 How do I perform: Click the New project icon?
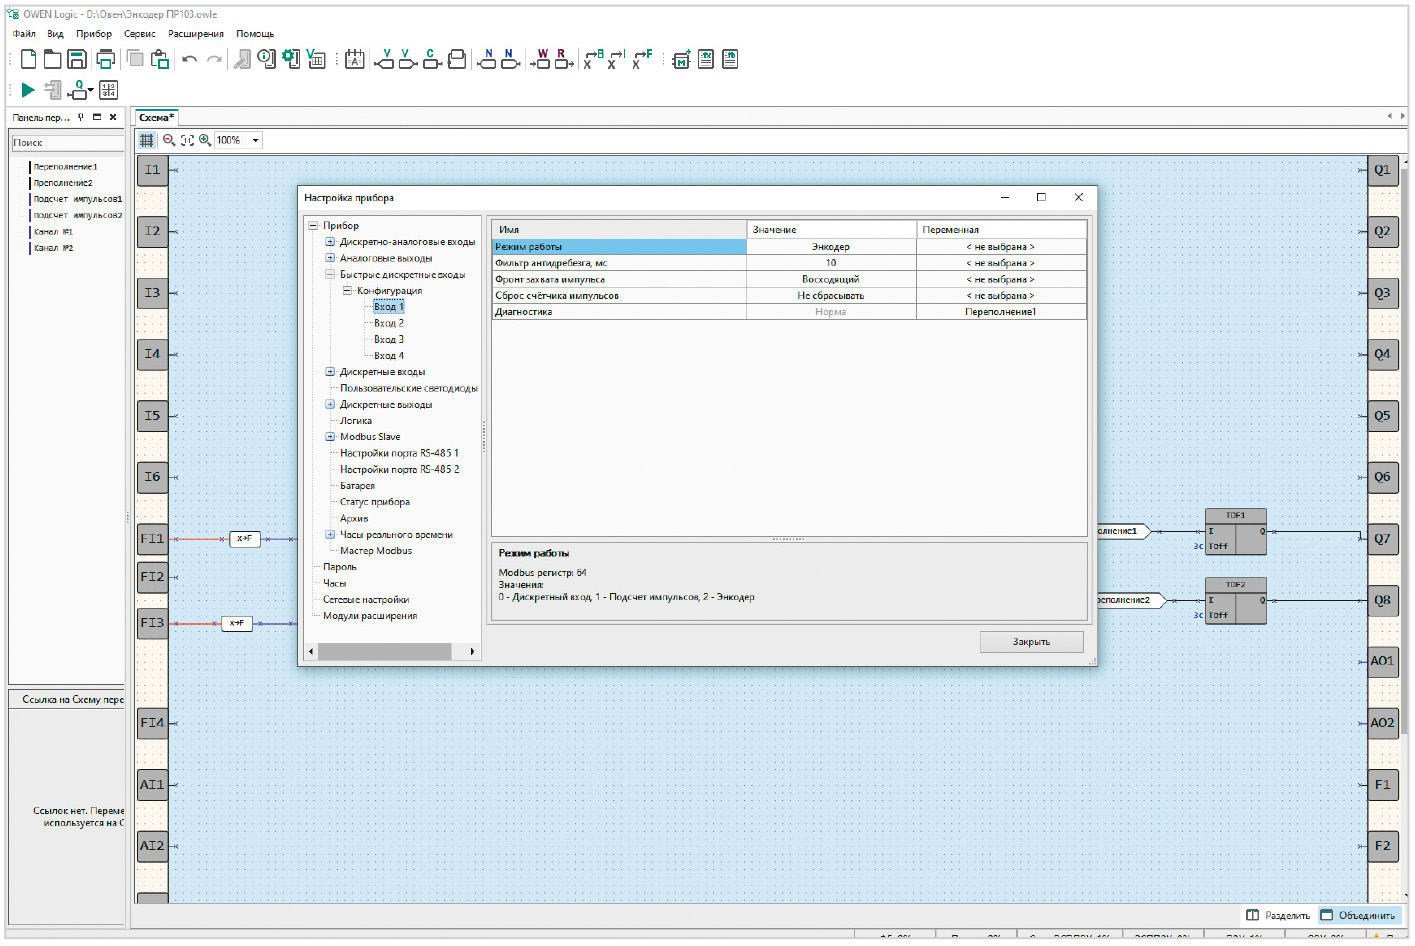tap(28, 60)
